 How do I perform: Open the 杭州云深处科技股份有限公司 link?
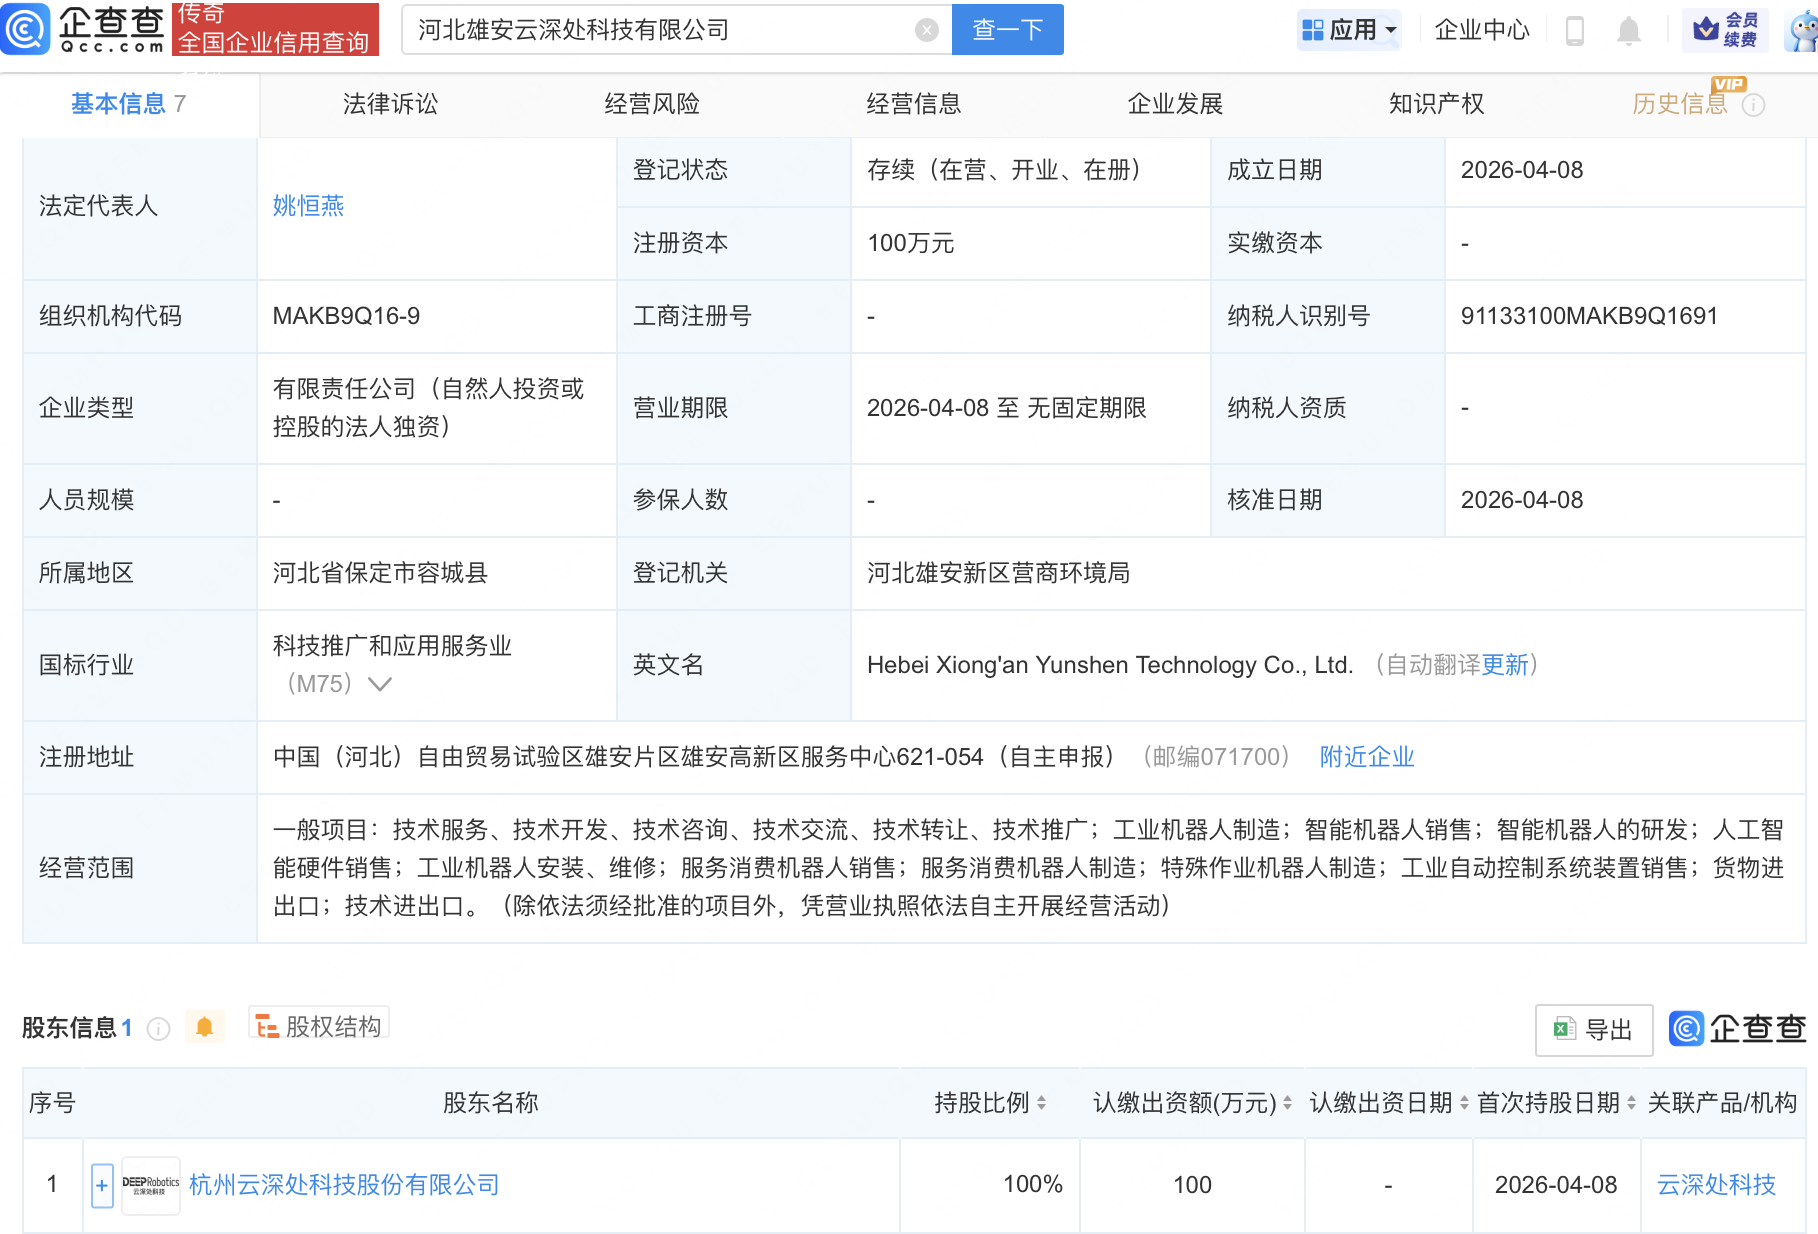click(x=342, y=1184)
